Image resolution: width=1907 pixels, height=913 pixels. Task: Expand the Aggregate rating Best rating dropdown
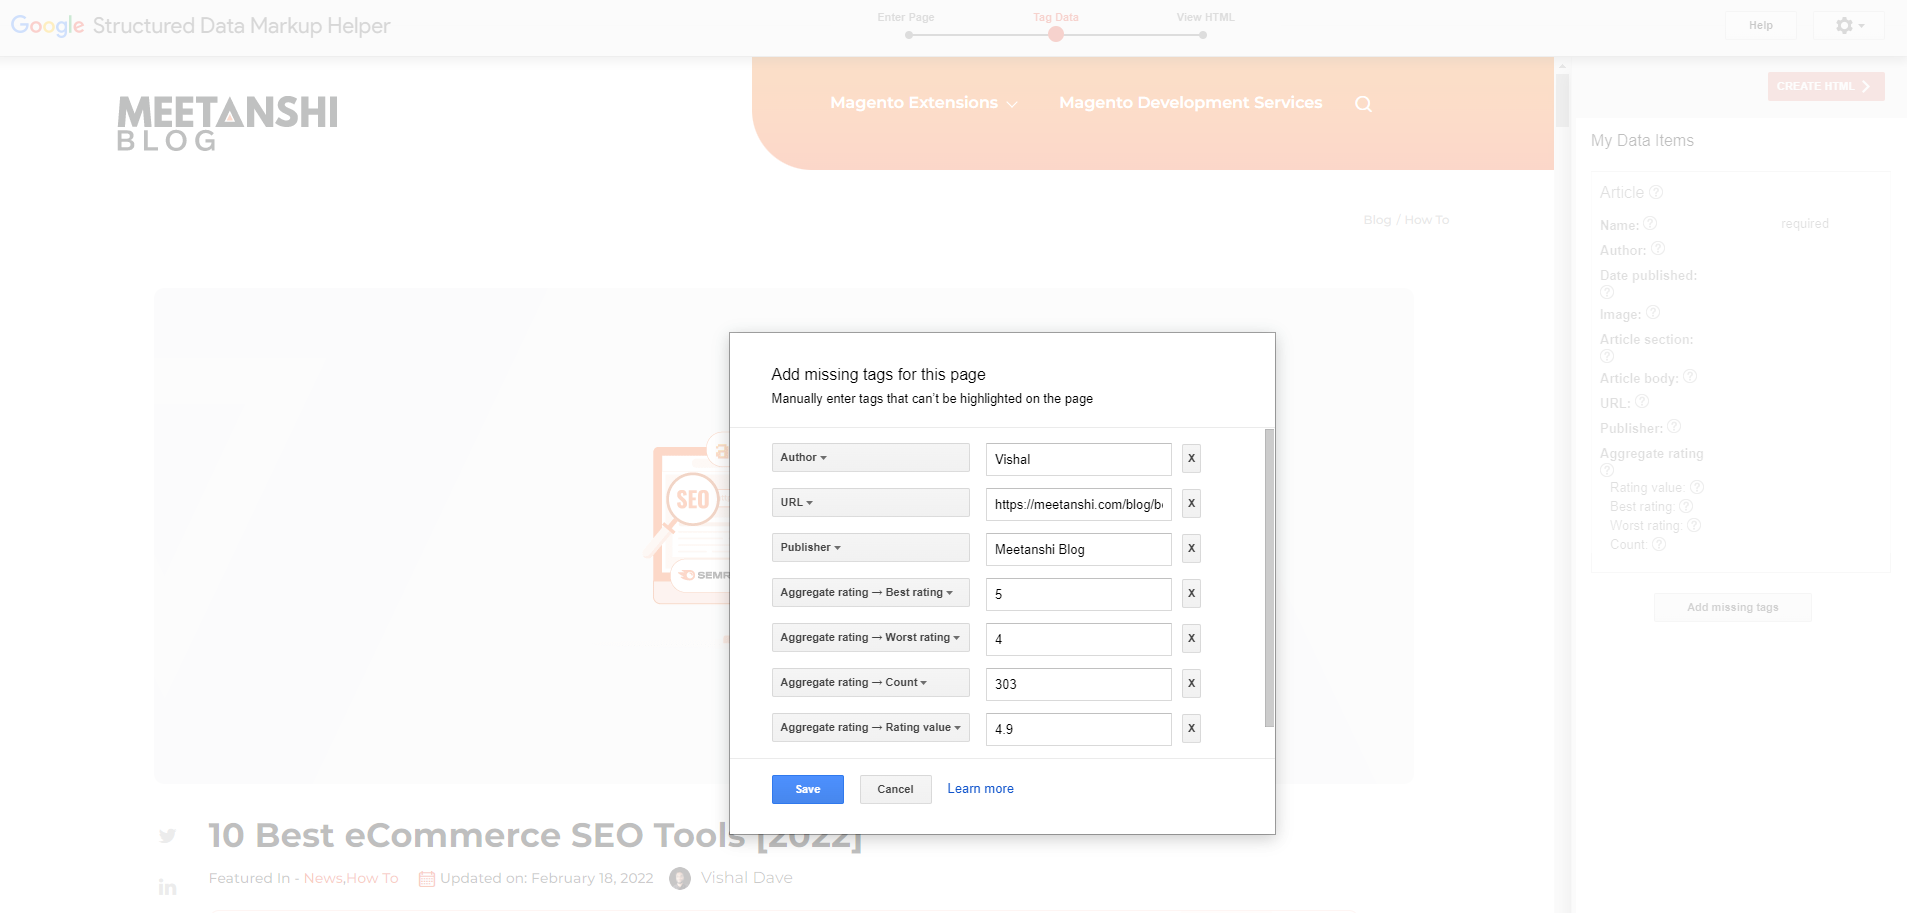[x=870, y=592]
